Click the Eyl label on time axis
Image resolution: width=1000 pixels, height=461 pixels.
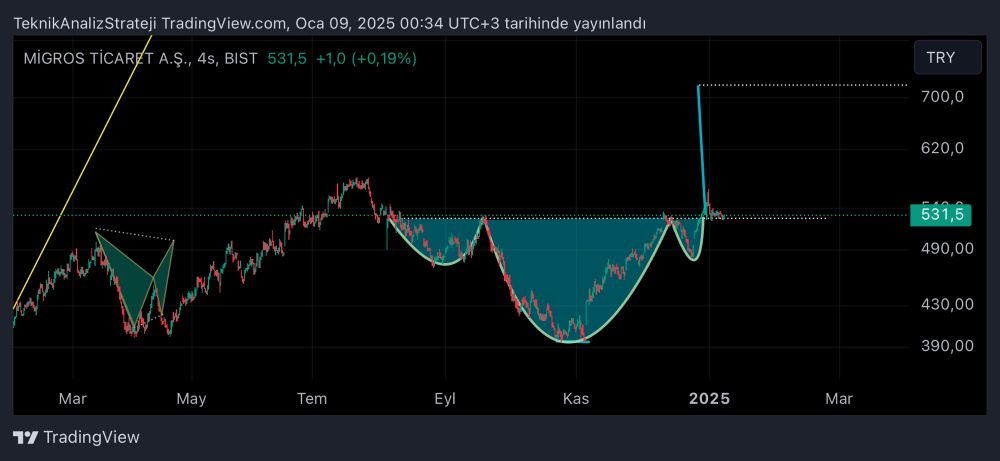point(446,399)
